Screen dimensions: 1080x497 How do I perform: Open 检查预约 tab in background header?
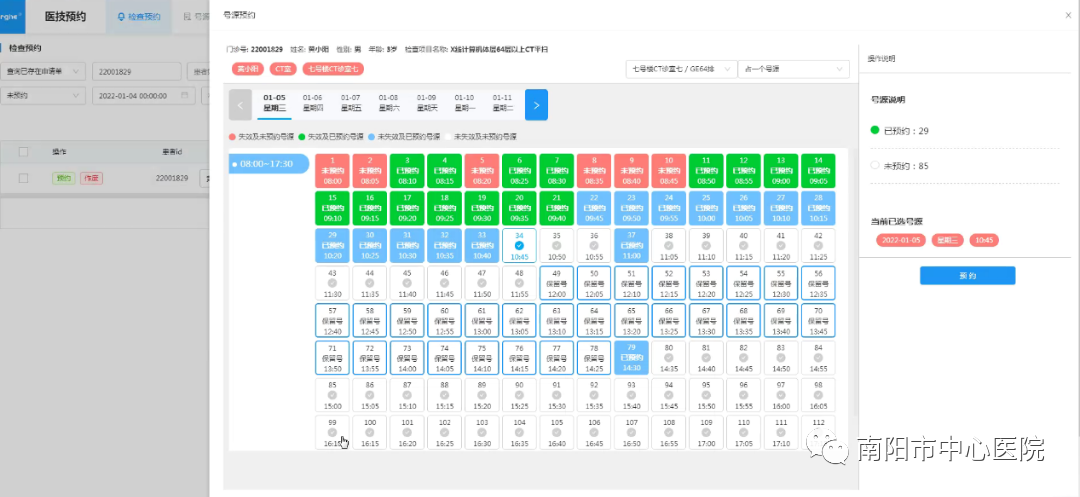point(138,17)
